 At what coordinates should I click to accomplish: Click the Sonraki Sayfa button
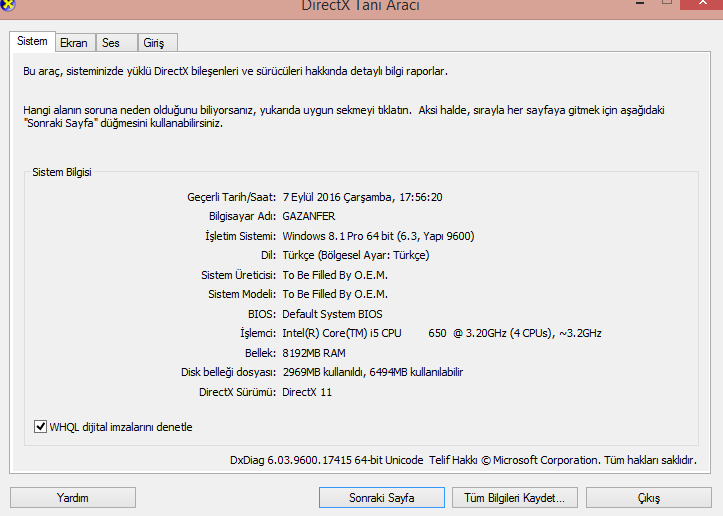click(382, 498)
